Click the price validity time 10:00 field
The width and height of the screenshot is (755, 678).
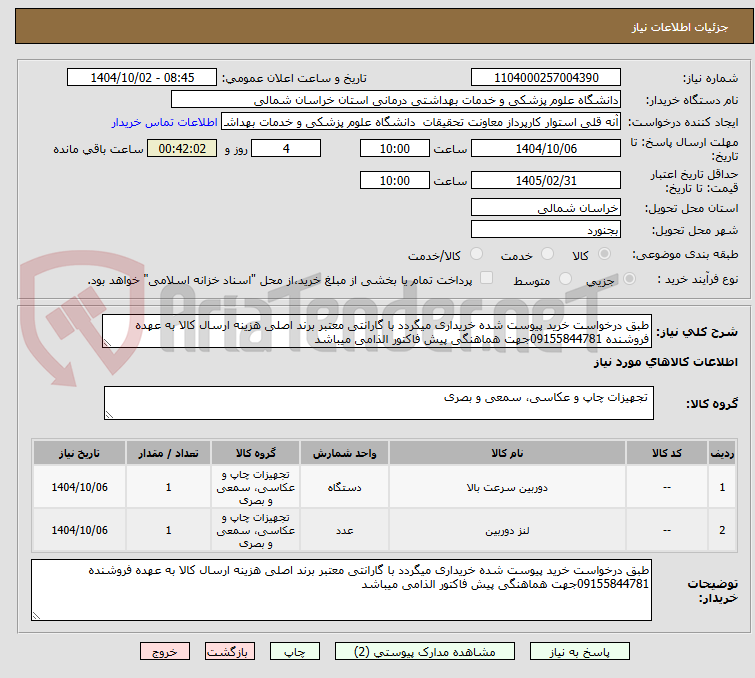pyautogui.click(x=394, y=181)
